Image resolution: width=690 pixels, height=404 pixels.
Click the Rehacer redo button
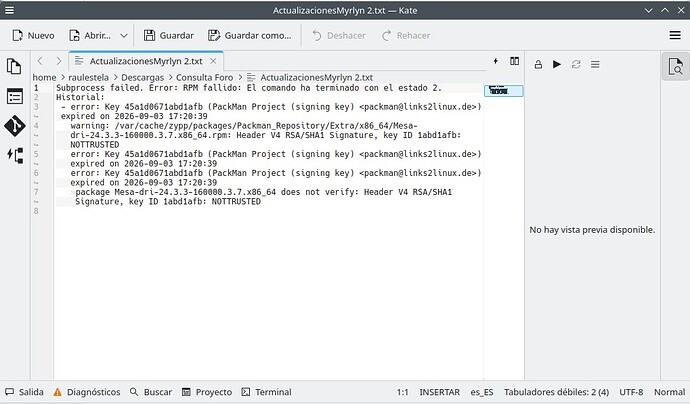pos(406,36)
